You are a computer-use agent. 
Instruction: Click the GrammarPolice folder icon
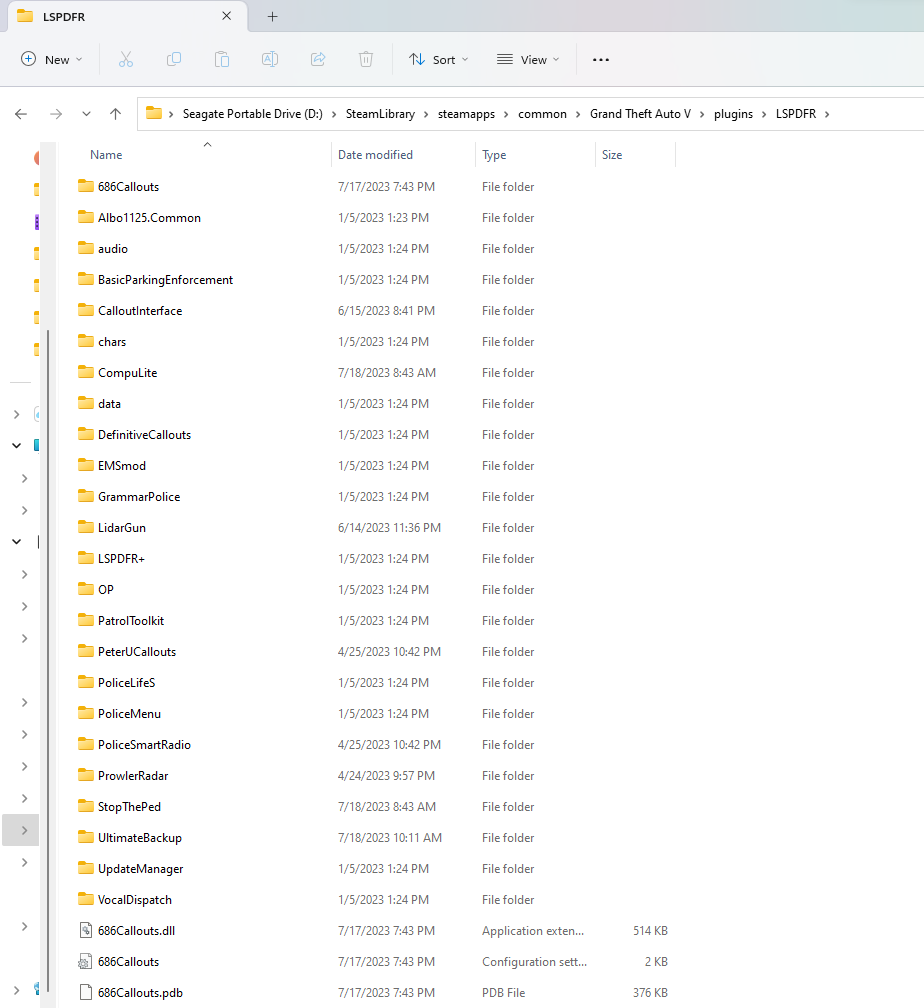point(86,496)
